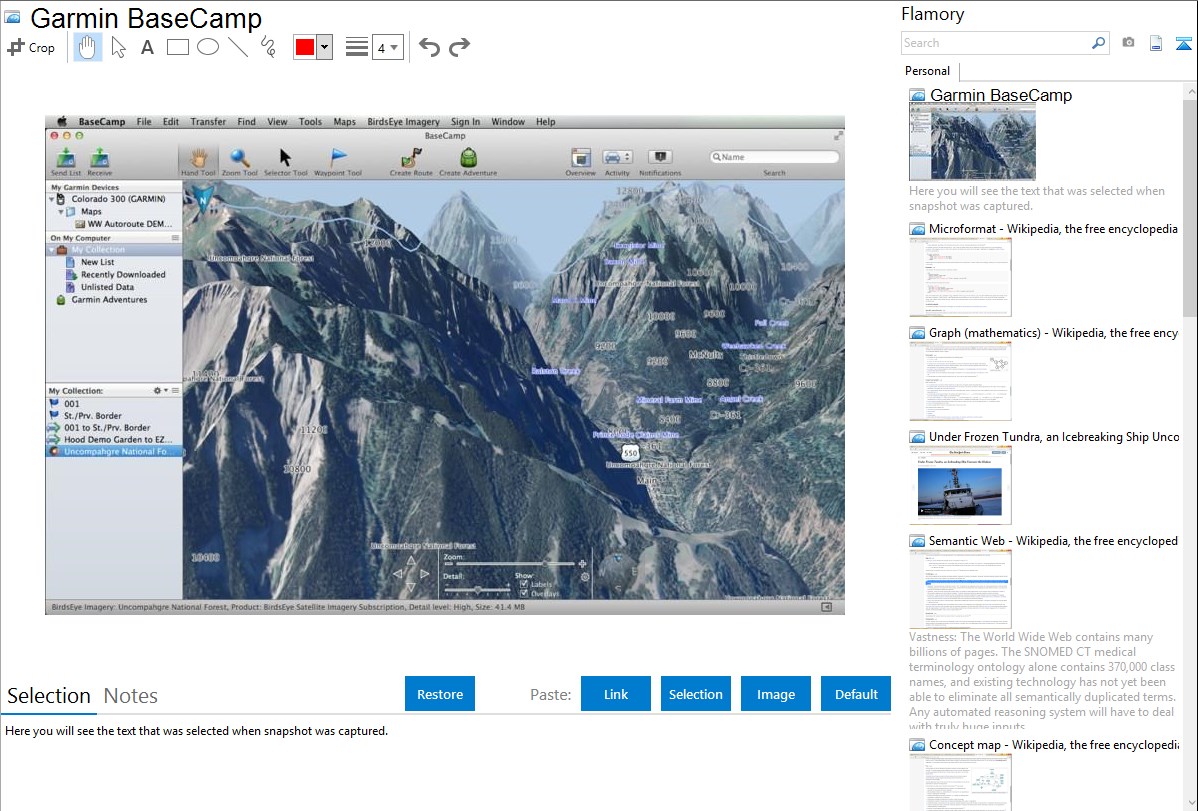Click the Notifications icon in BaseCamp

660,157
